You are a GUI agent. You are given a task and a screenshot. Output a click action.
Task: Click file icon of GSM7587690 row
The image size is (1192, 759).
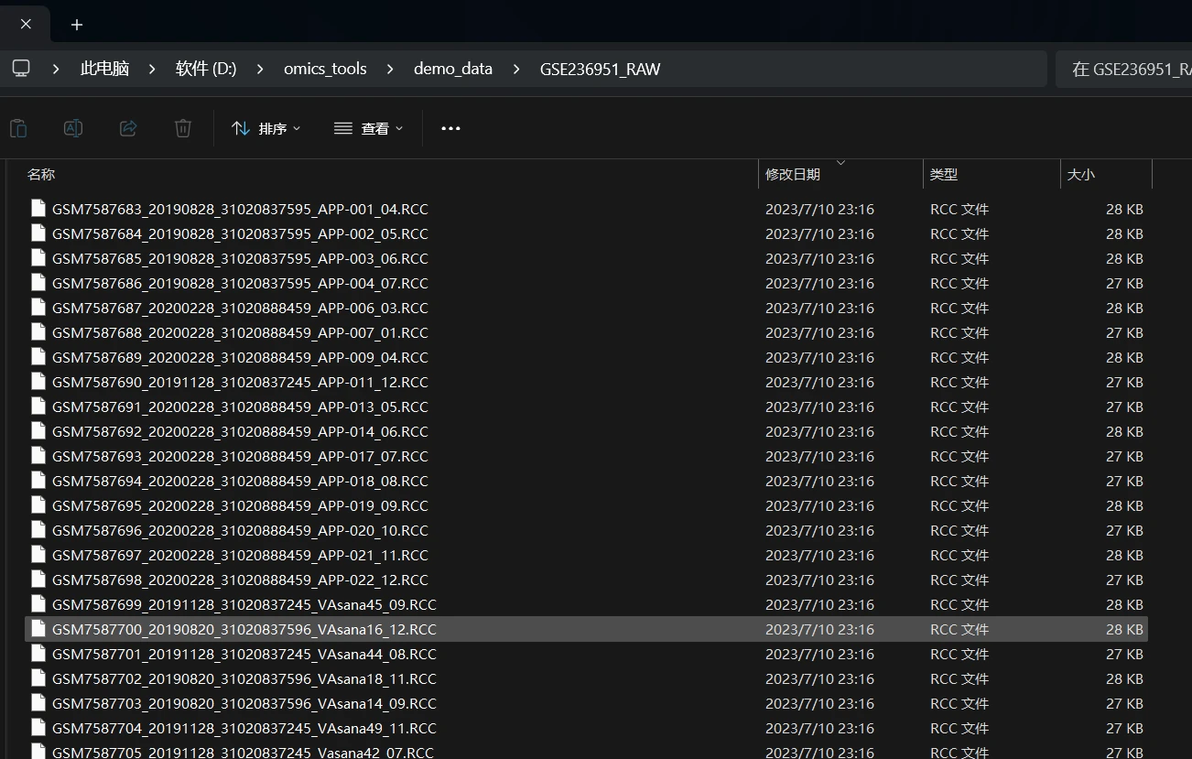38,381
